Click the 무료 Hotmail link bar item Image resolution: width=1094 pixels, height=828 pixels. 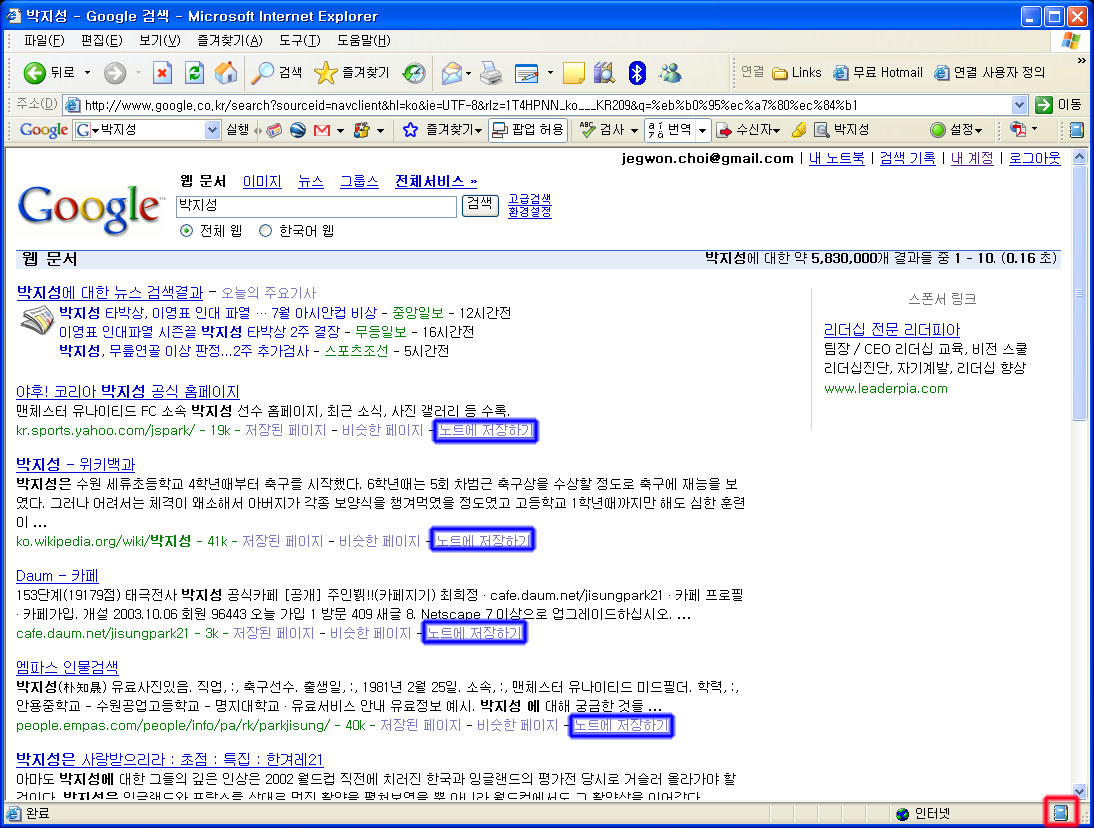(879, 73)
